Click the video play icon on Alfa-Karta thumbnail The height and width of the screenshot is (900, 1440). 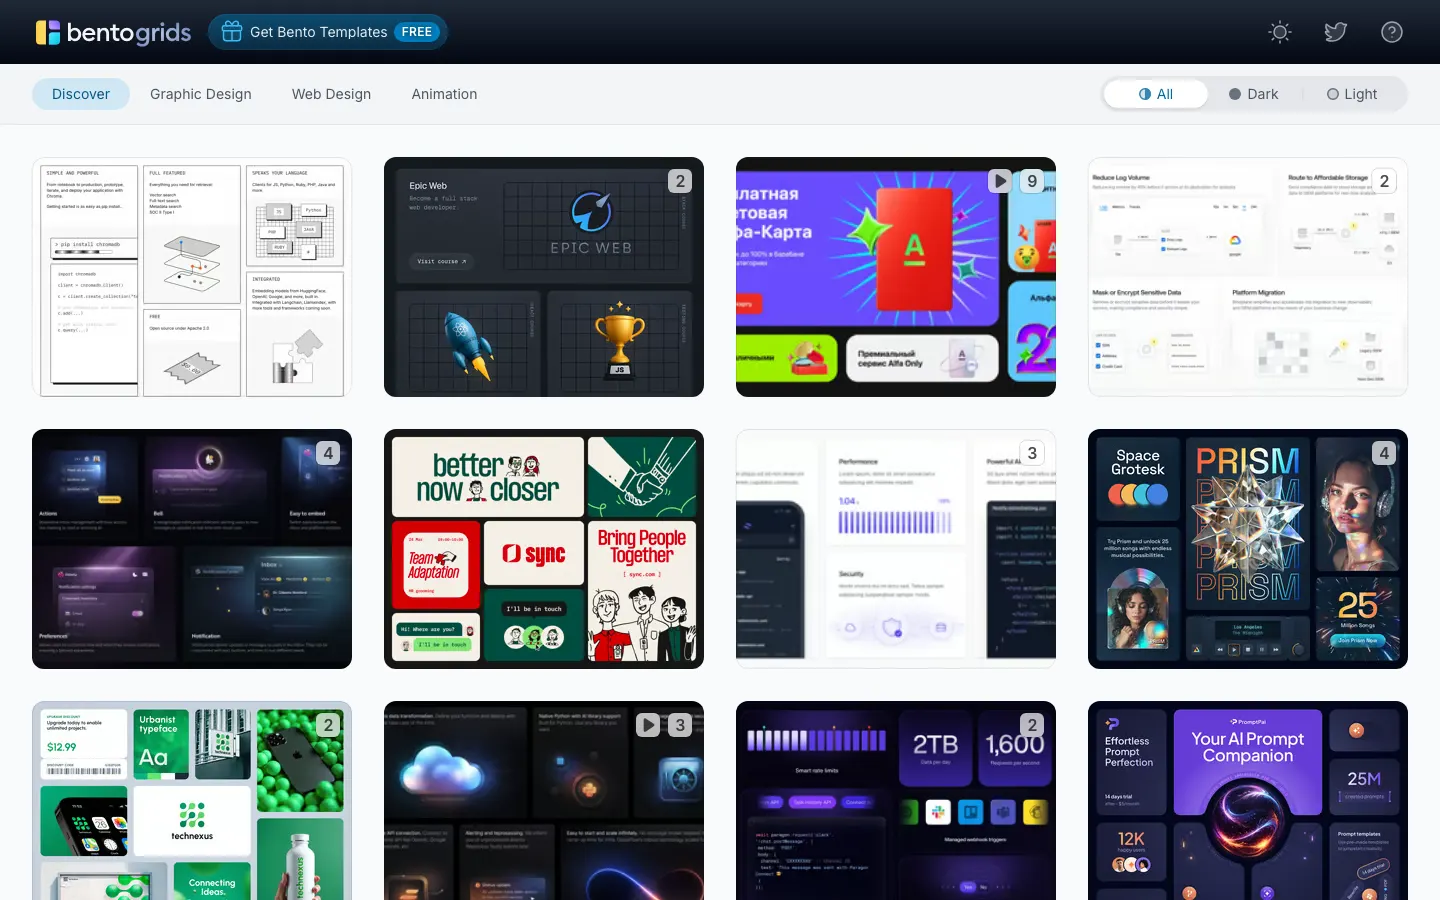pyautogui.click(x=999, y=181)
